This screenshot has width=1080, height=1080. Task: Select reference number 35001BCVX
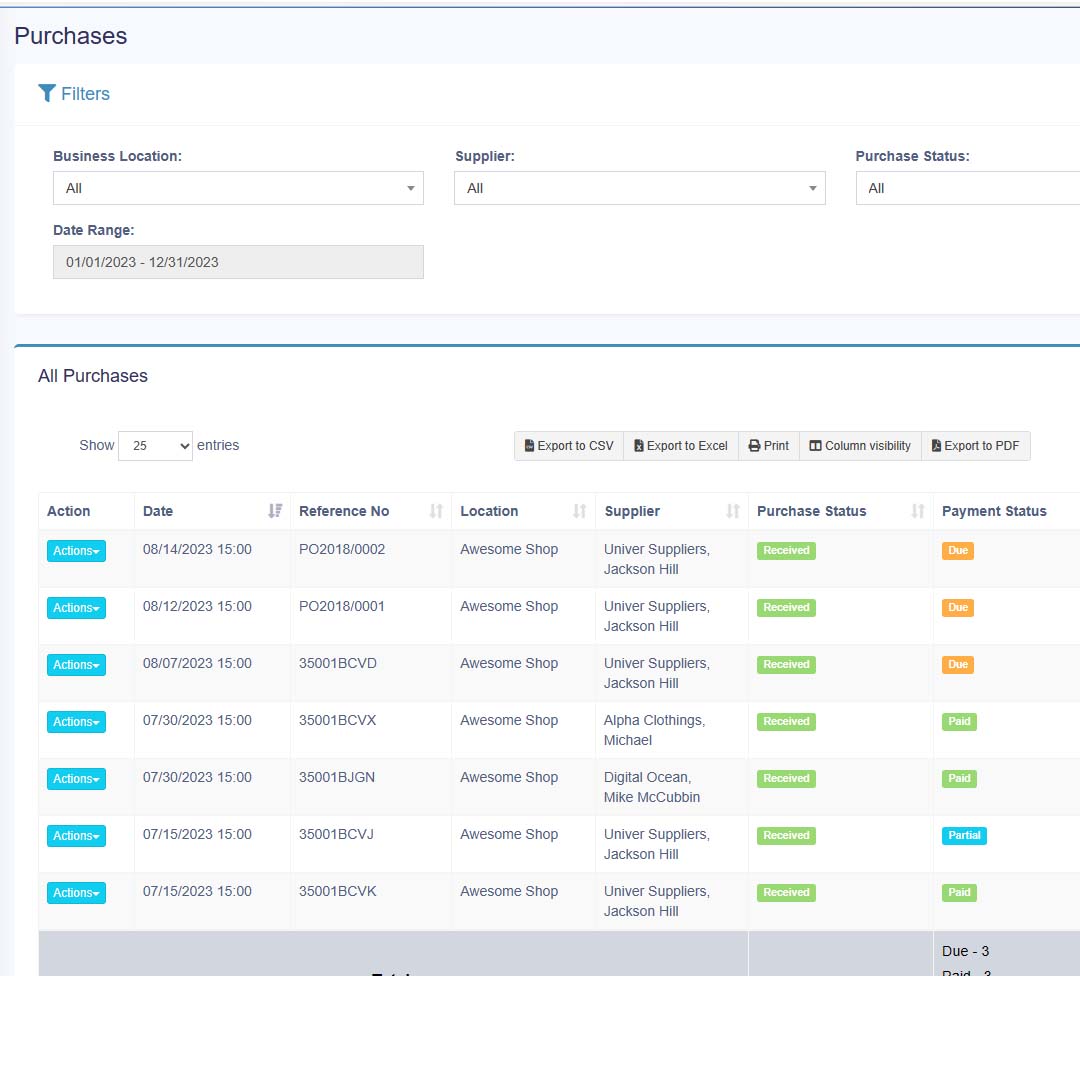[x=338, y=720]
